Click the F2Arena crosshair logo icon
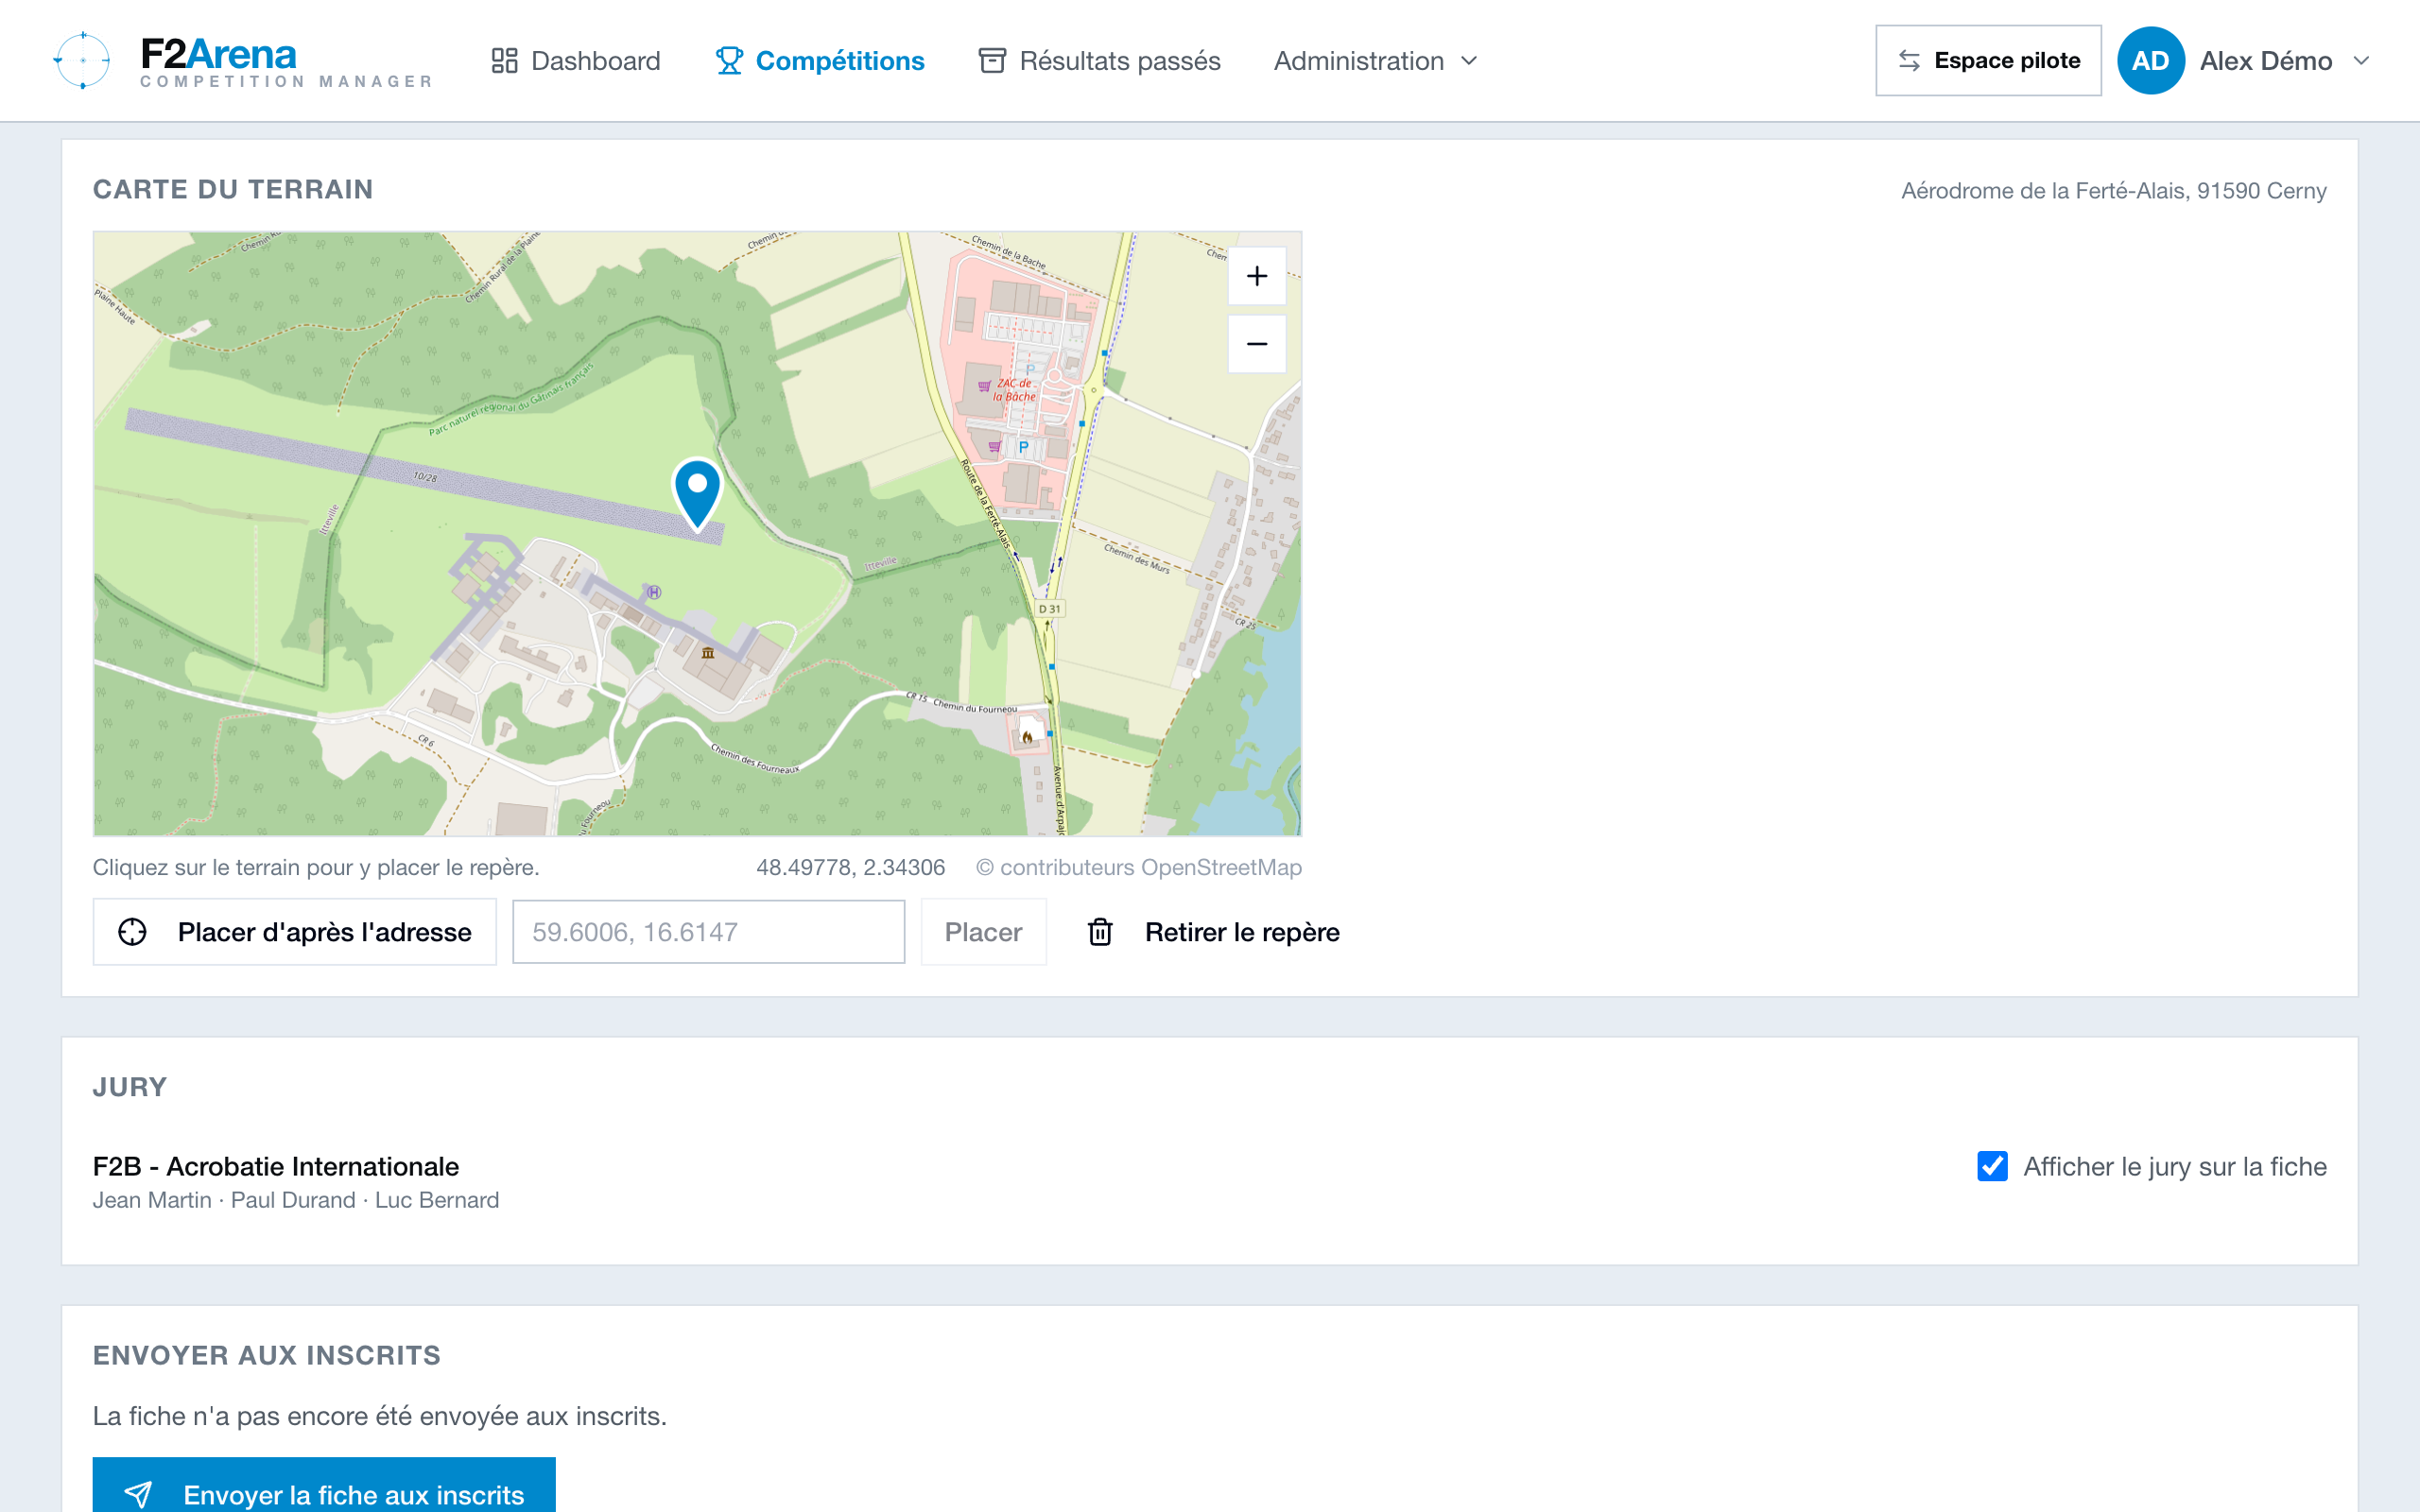 82,60
